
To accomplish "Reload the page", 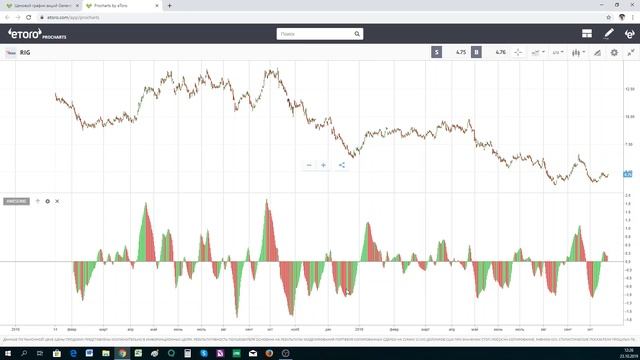I will pyautogui.click(x=29, y=18).
